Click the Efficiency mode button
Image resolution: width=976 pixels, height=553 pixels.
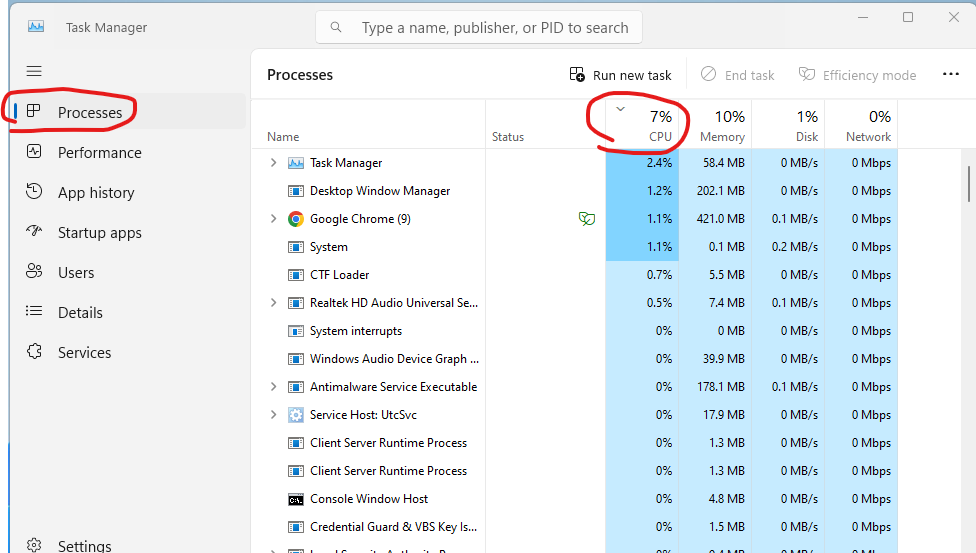857,75
